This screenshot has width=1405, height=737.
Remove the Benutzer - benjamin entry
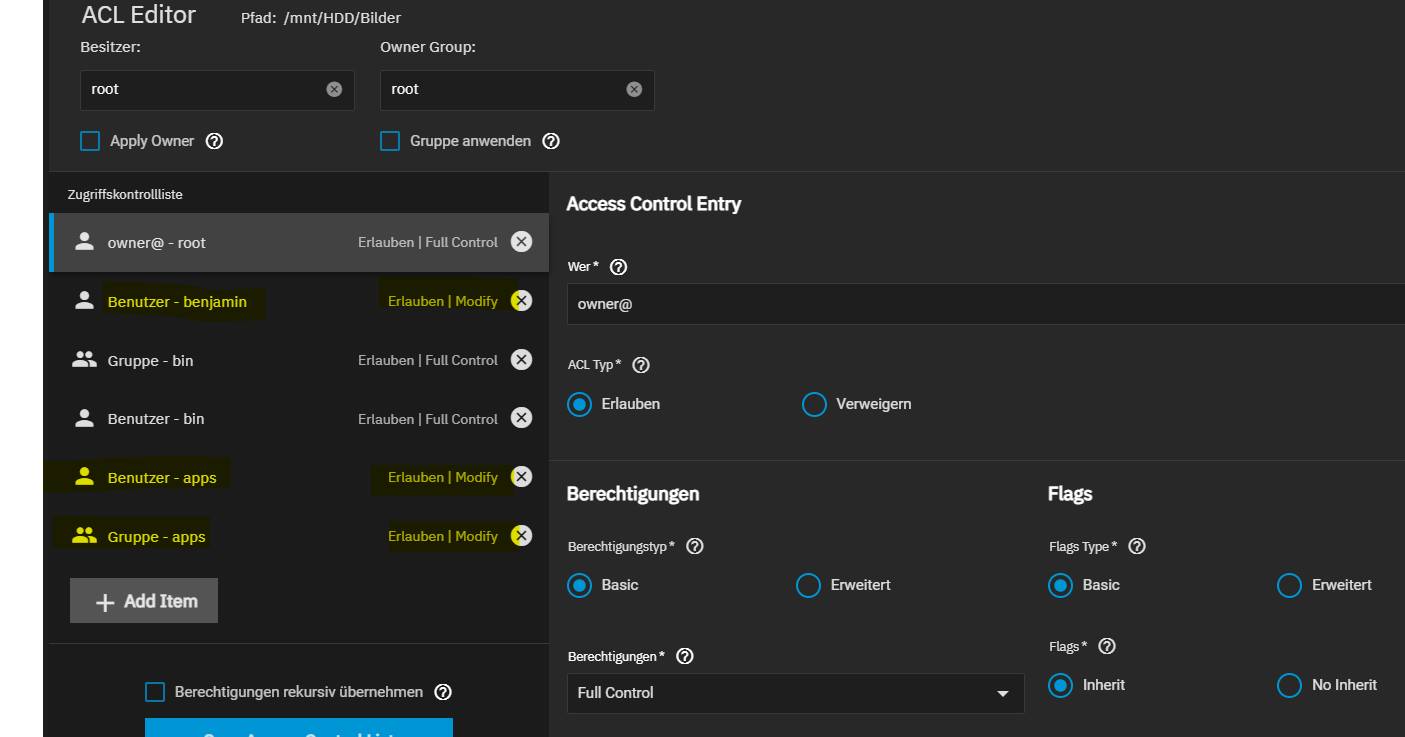coord(521,301)
